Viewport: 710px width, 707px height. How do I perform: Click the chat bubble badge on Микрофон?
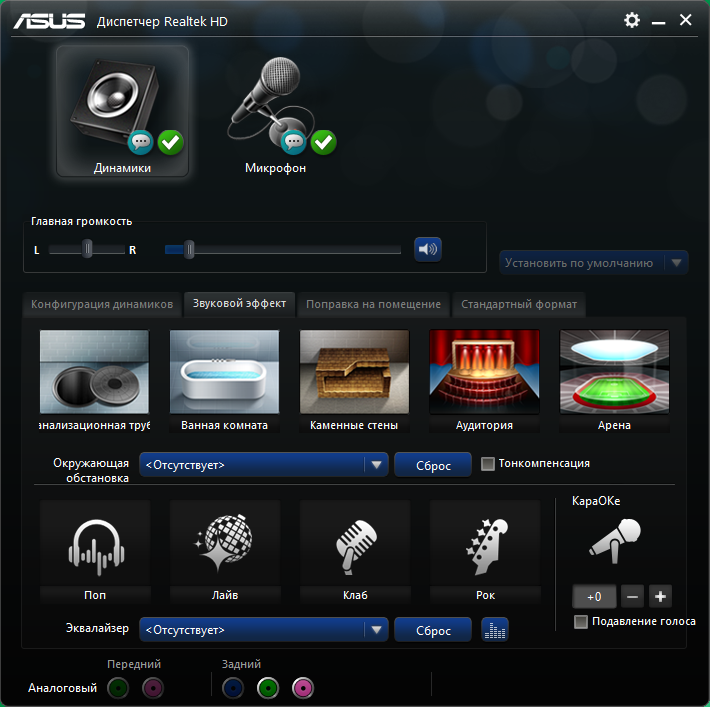coord(294,143)
